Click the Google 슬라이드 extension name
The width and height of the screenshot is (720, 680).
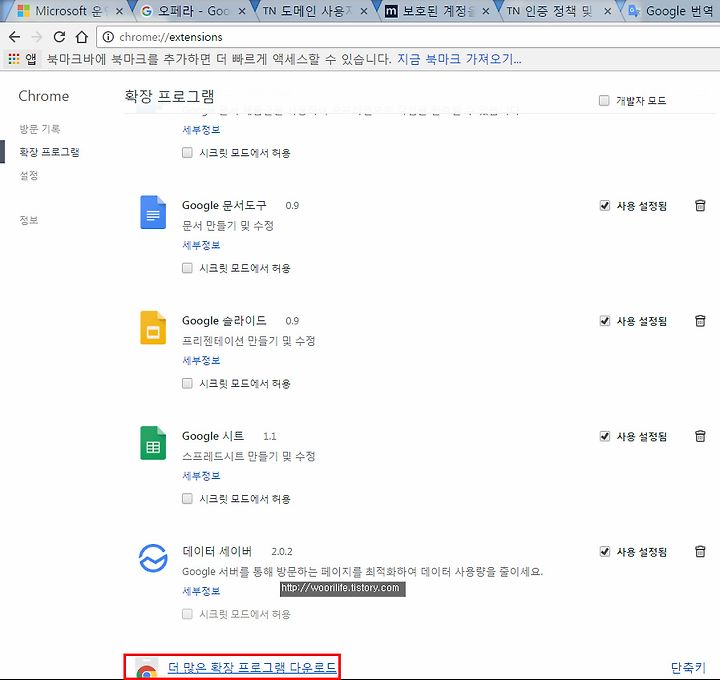(x=224, y=320)
